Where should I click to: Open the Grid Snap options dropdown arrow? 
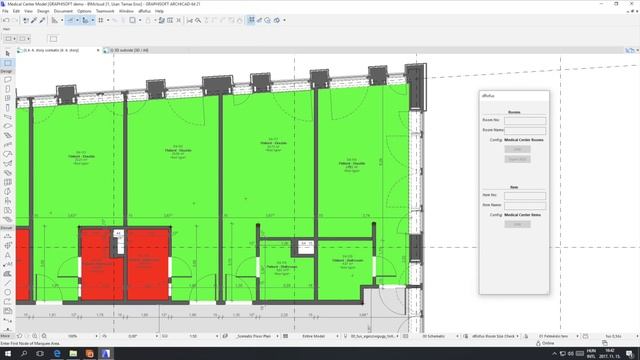click(x=108, y=20)
